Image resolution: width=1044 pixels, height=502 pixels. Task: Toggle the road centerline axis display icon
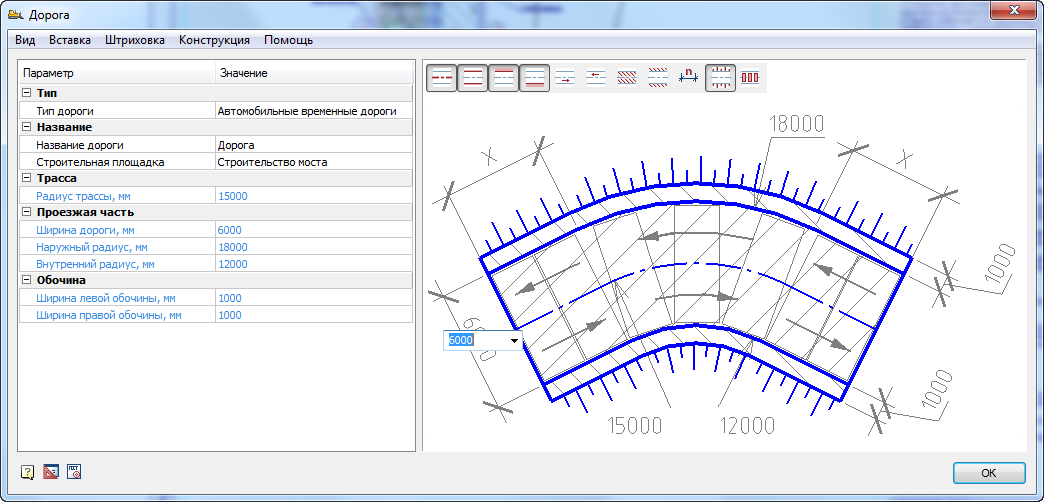pos(441,78)
